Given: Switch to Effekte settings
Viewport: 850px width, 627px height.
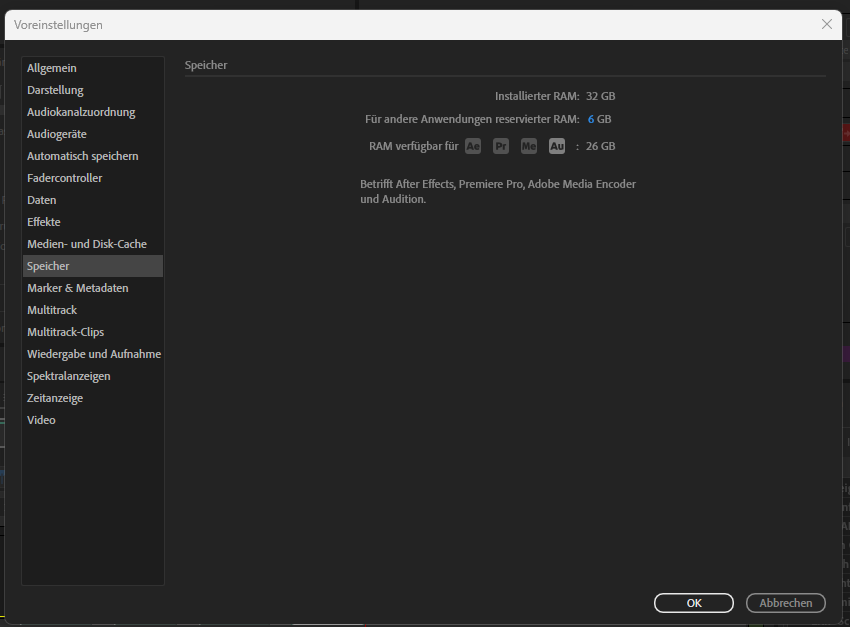Looking at the screenshot, I should [x=43, y=221].
